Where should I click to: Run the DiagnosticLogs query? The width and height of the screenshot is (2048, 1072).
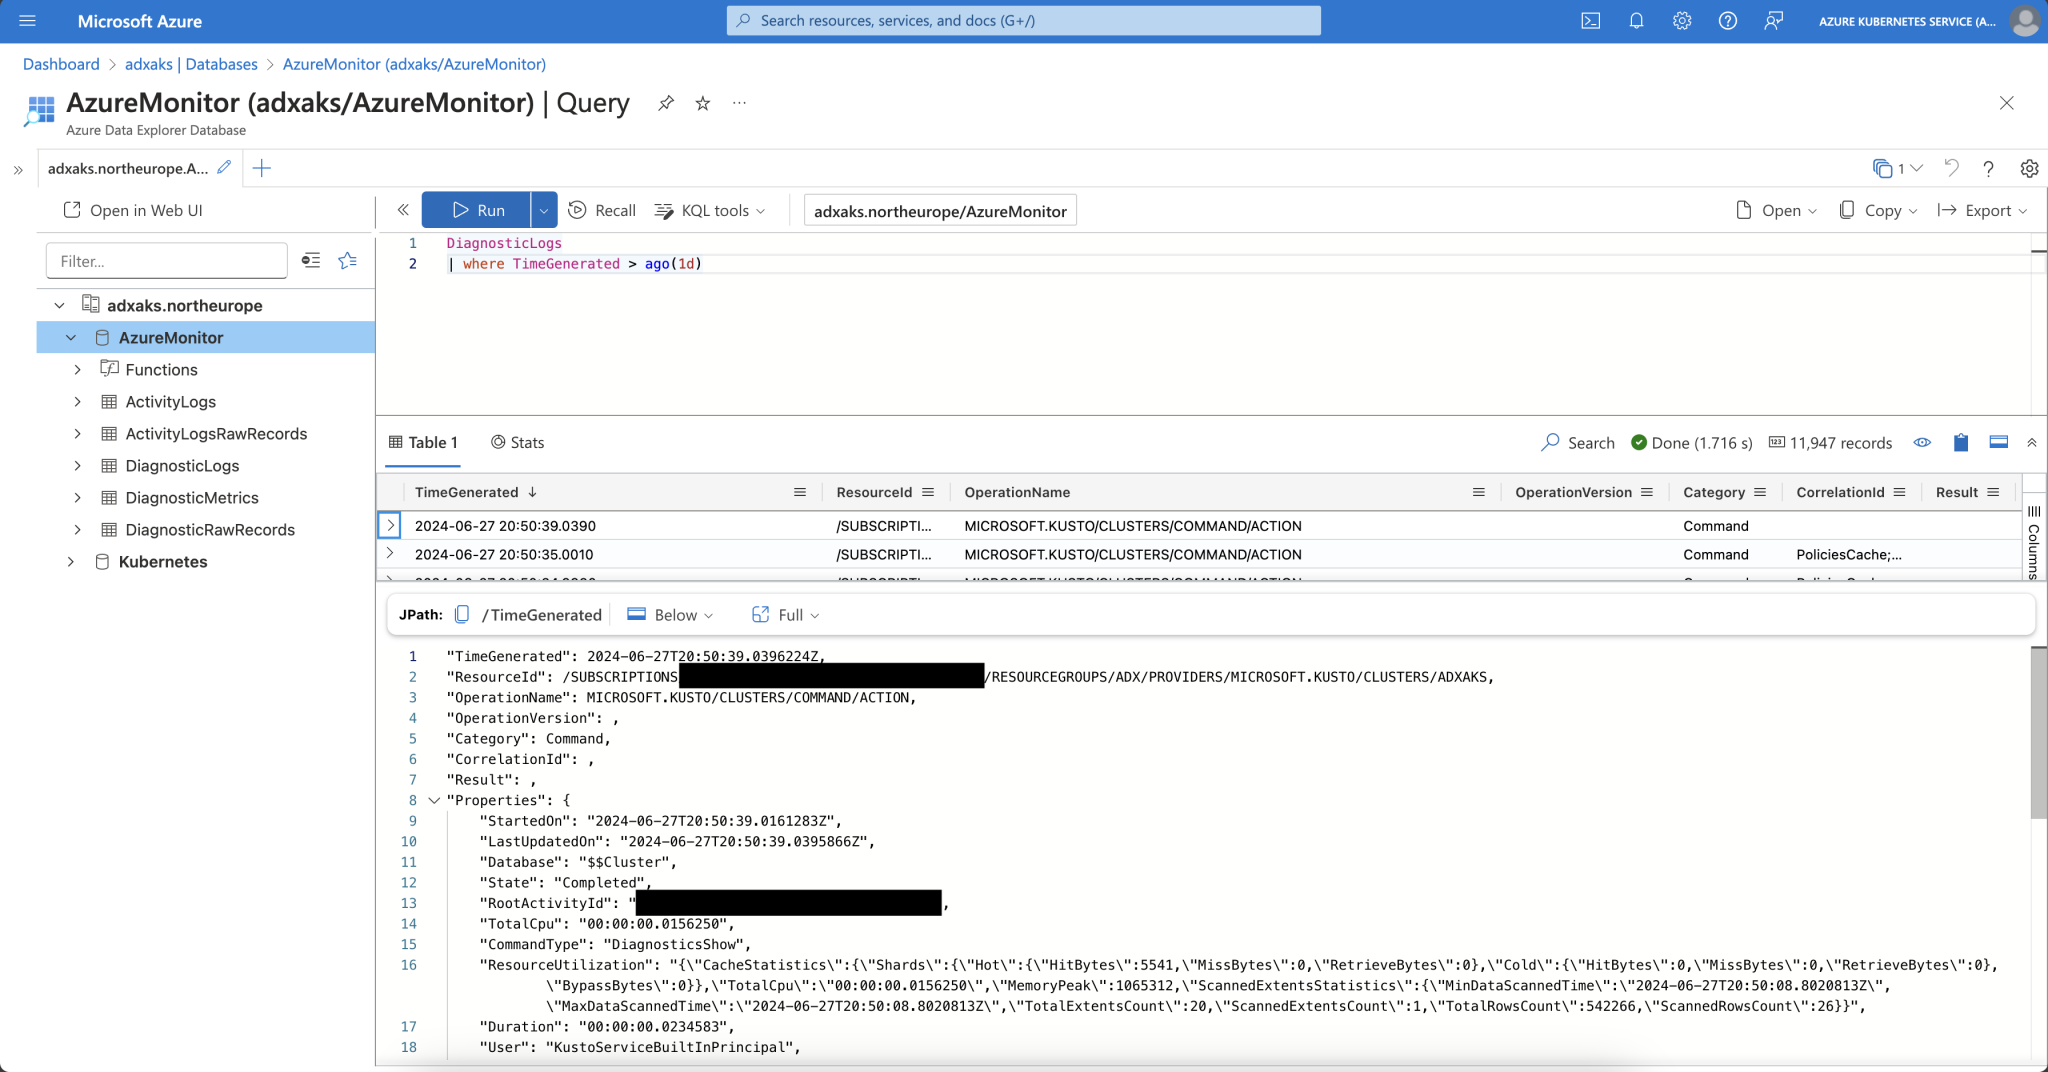pyautogui.click(x=480, y=210)
